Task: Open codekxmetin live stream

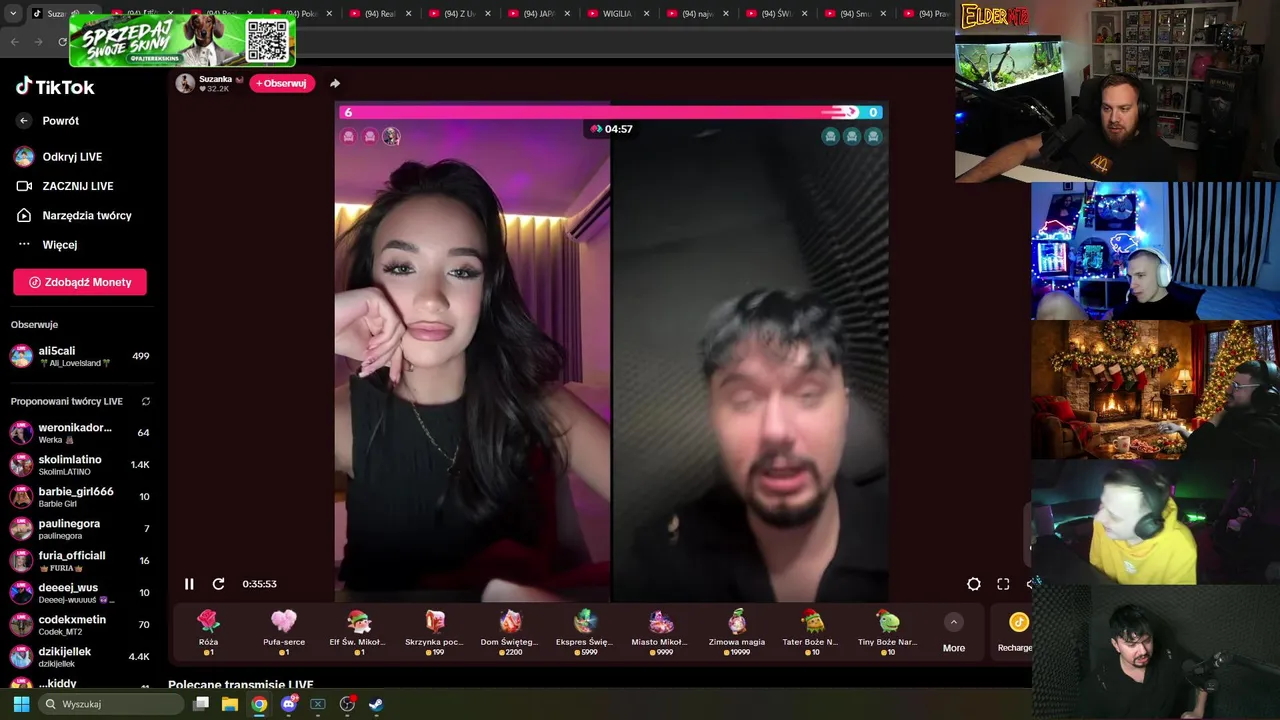Action: (80, 625)
